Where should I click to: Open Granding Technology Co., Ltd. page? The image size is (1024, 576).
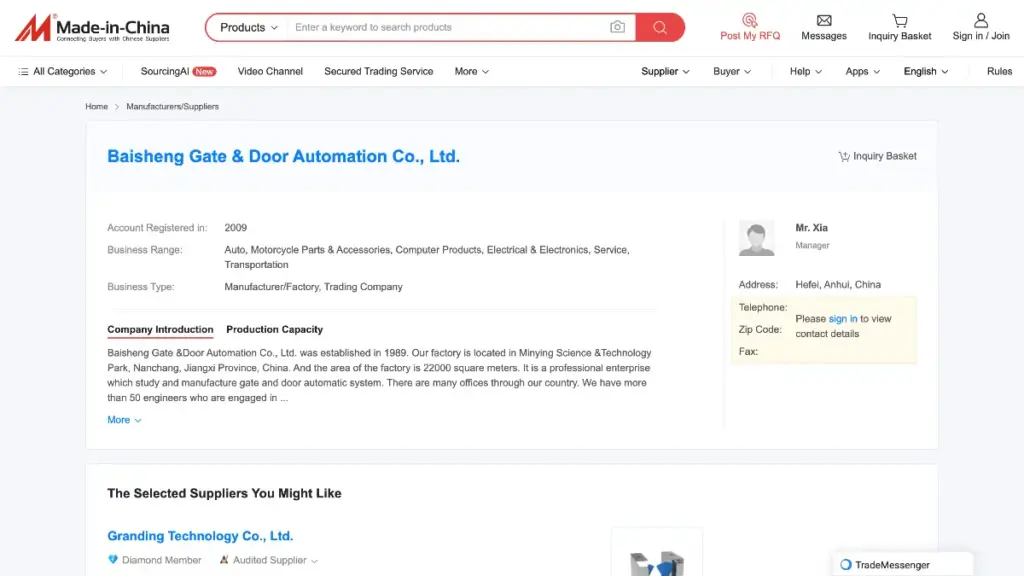pos(200,536)
